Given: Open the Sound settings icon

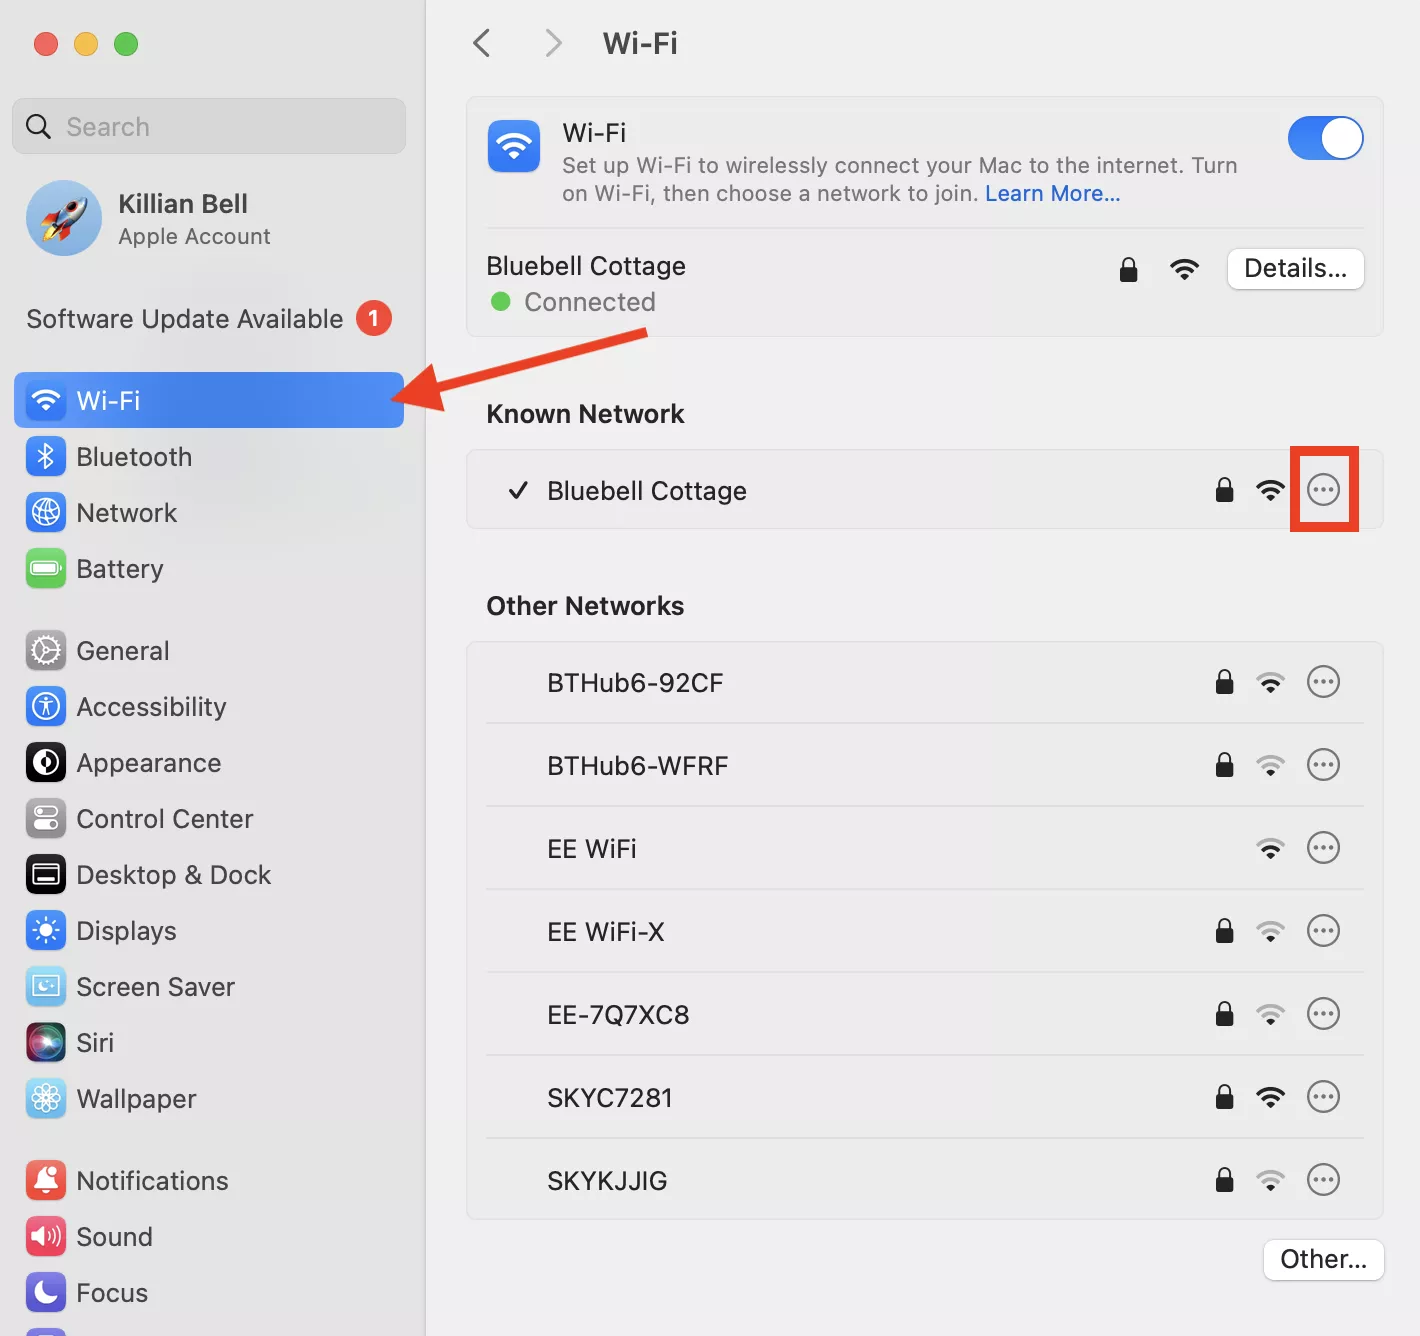Looking at the screenshot, I should click(x=46, y=1237).
